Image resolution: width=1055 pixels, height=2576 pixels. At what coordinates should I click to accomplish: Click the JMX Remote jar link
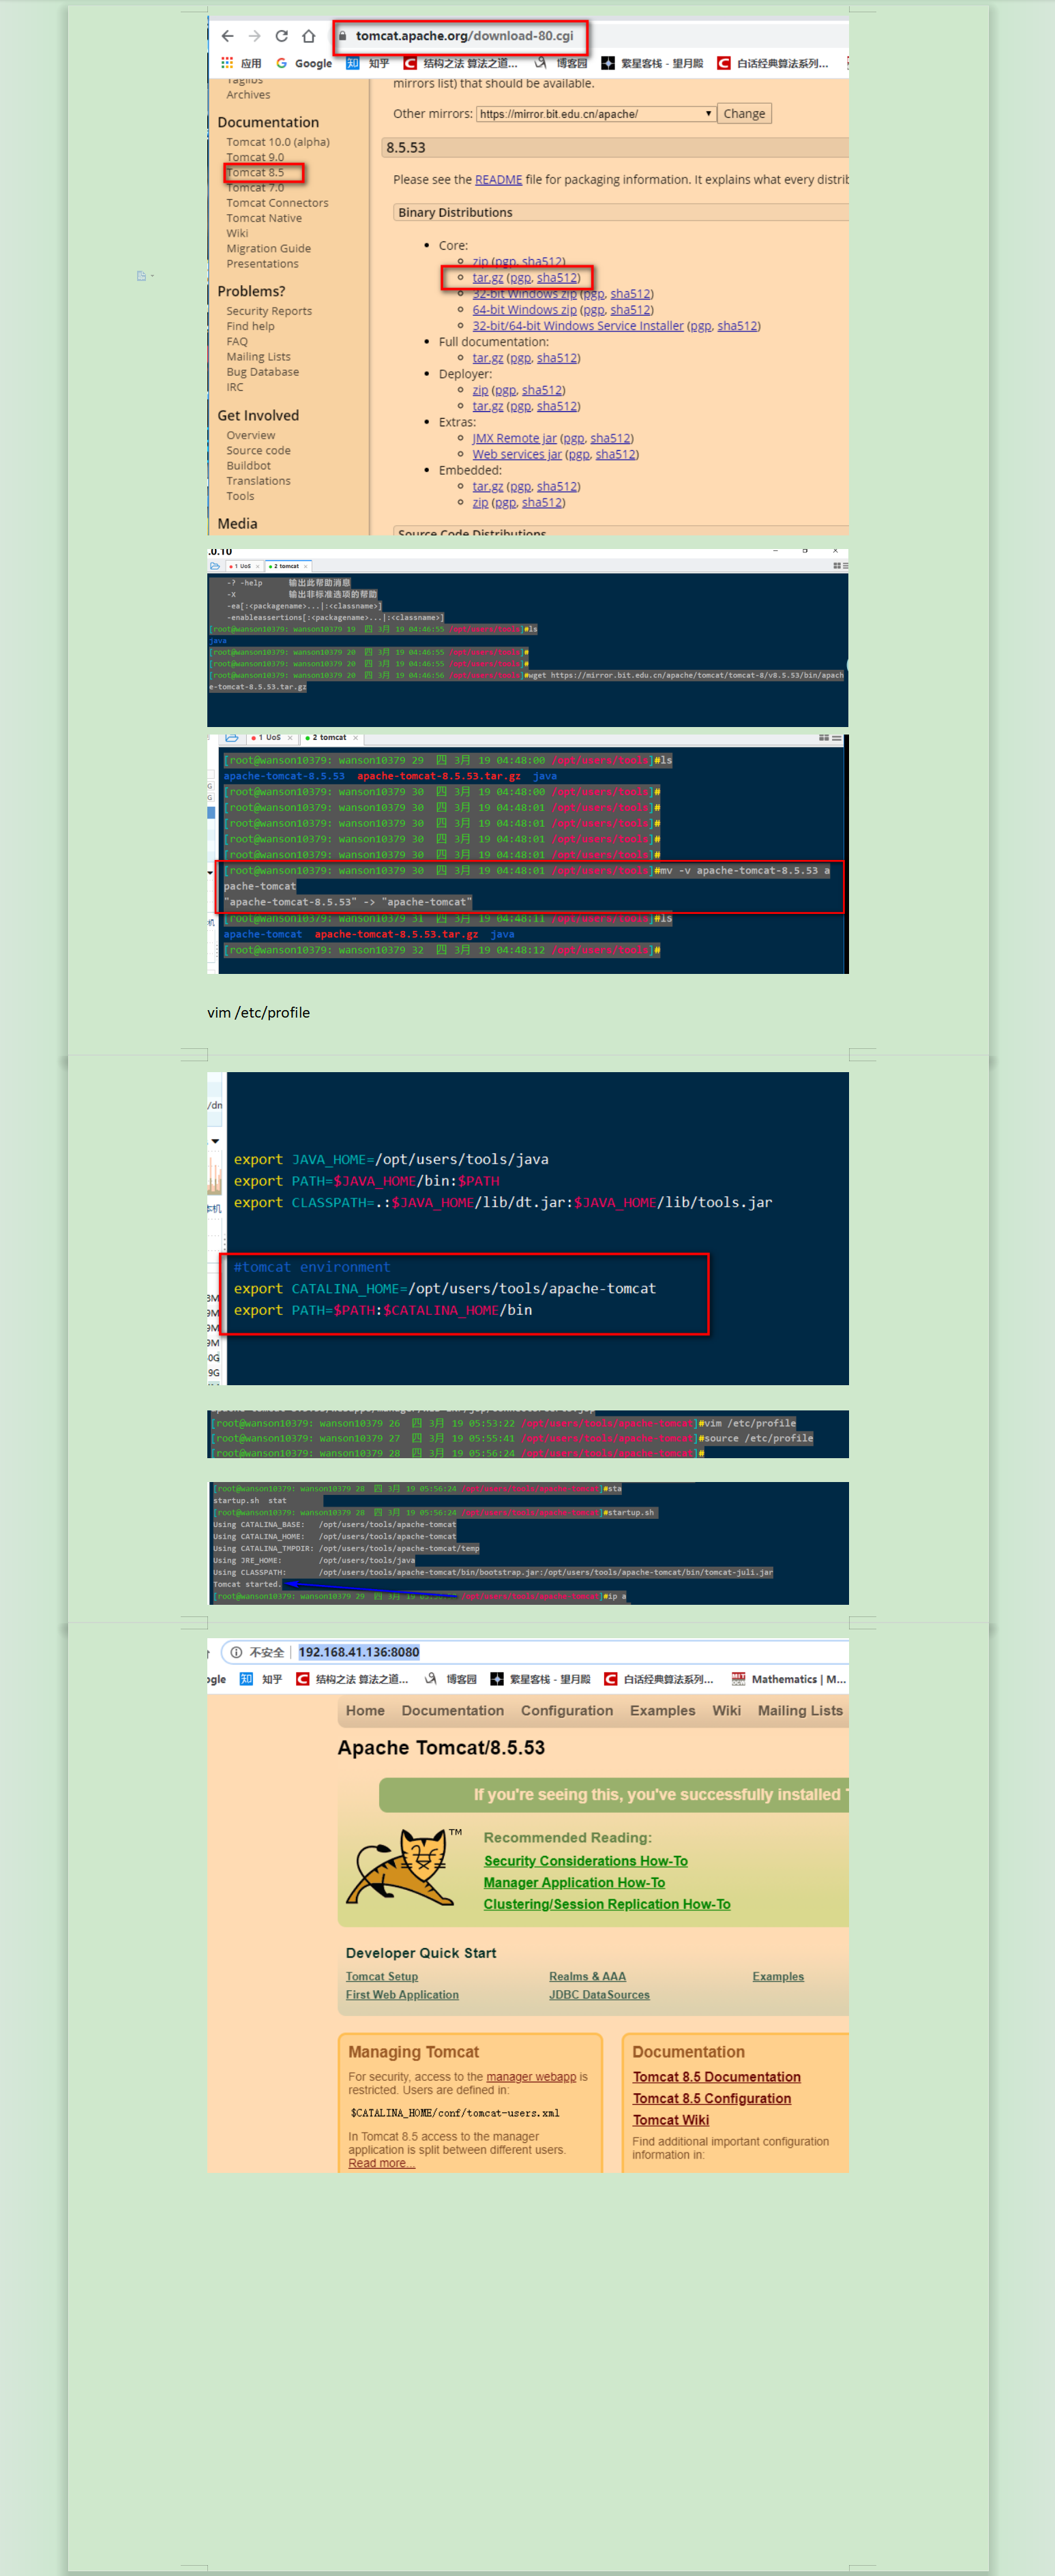point(515,438)
